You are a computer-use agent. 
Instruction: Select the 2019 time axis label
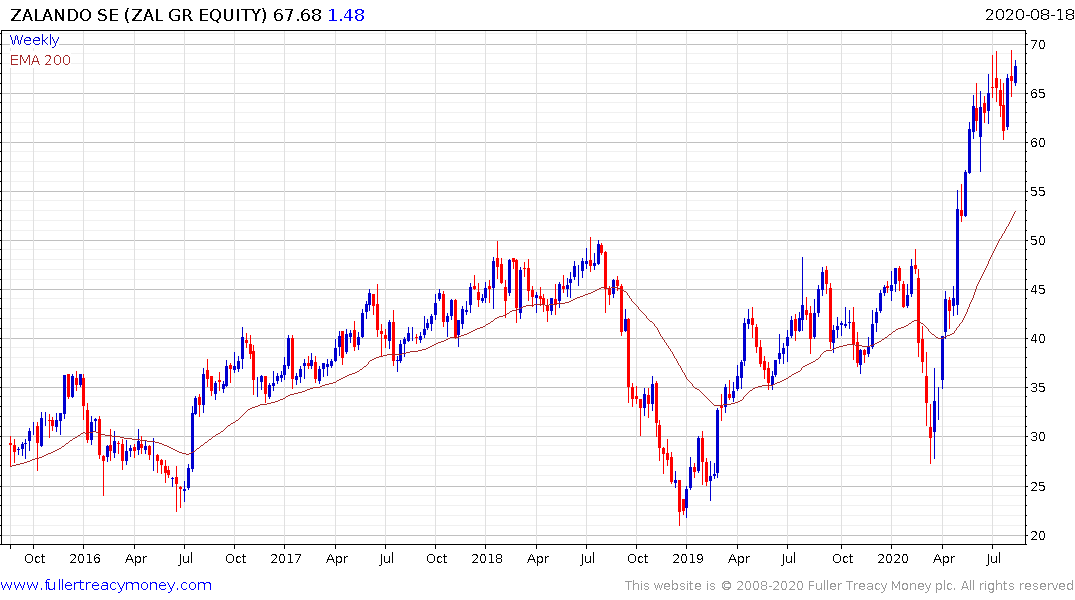pos(688,558)
